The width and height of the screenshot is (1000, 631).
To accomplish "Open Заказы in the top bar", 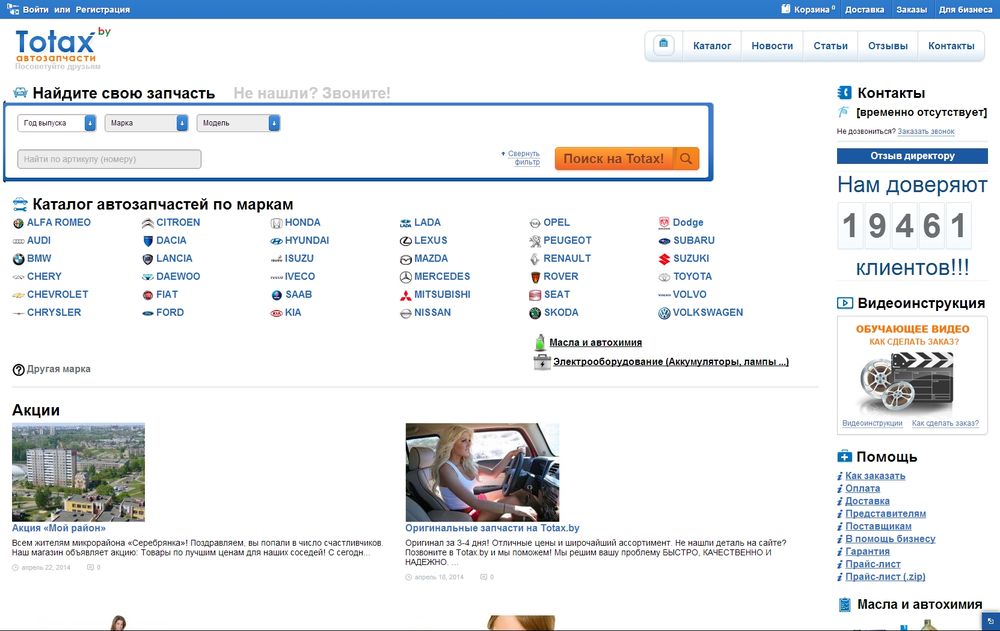I will 911,10.
